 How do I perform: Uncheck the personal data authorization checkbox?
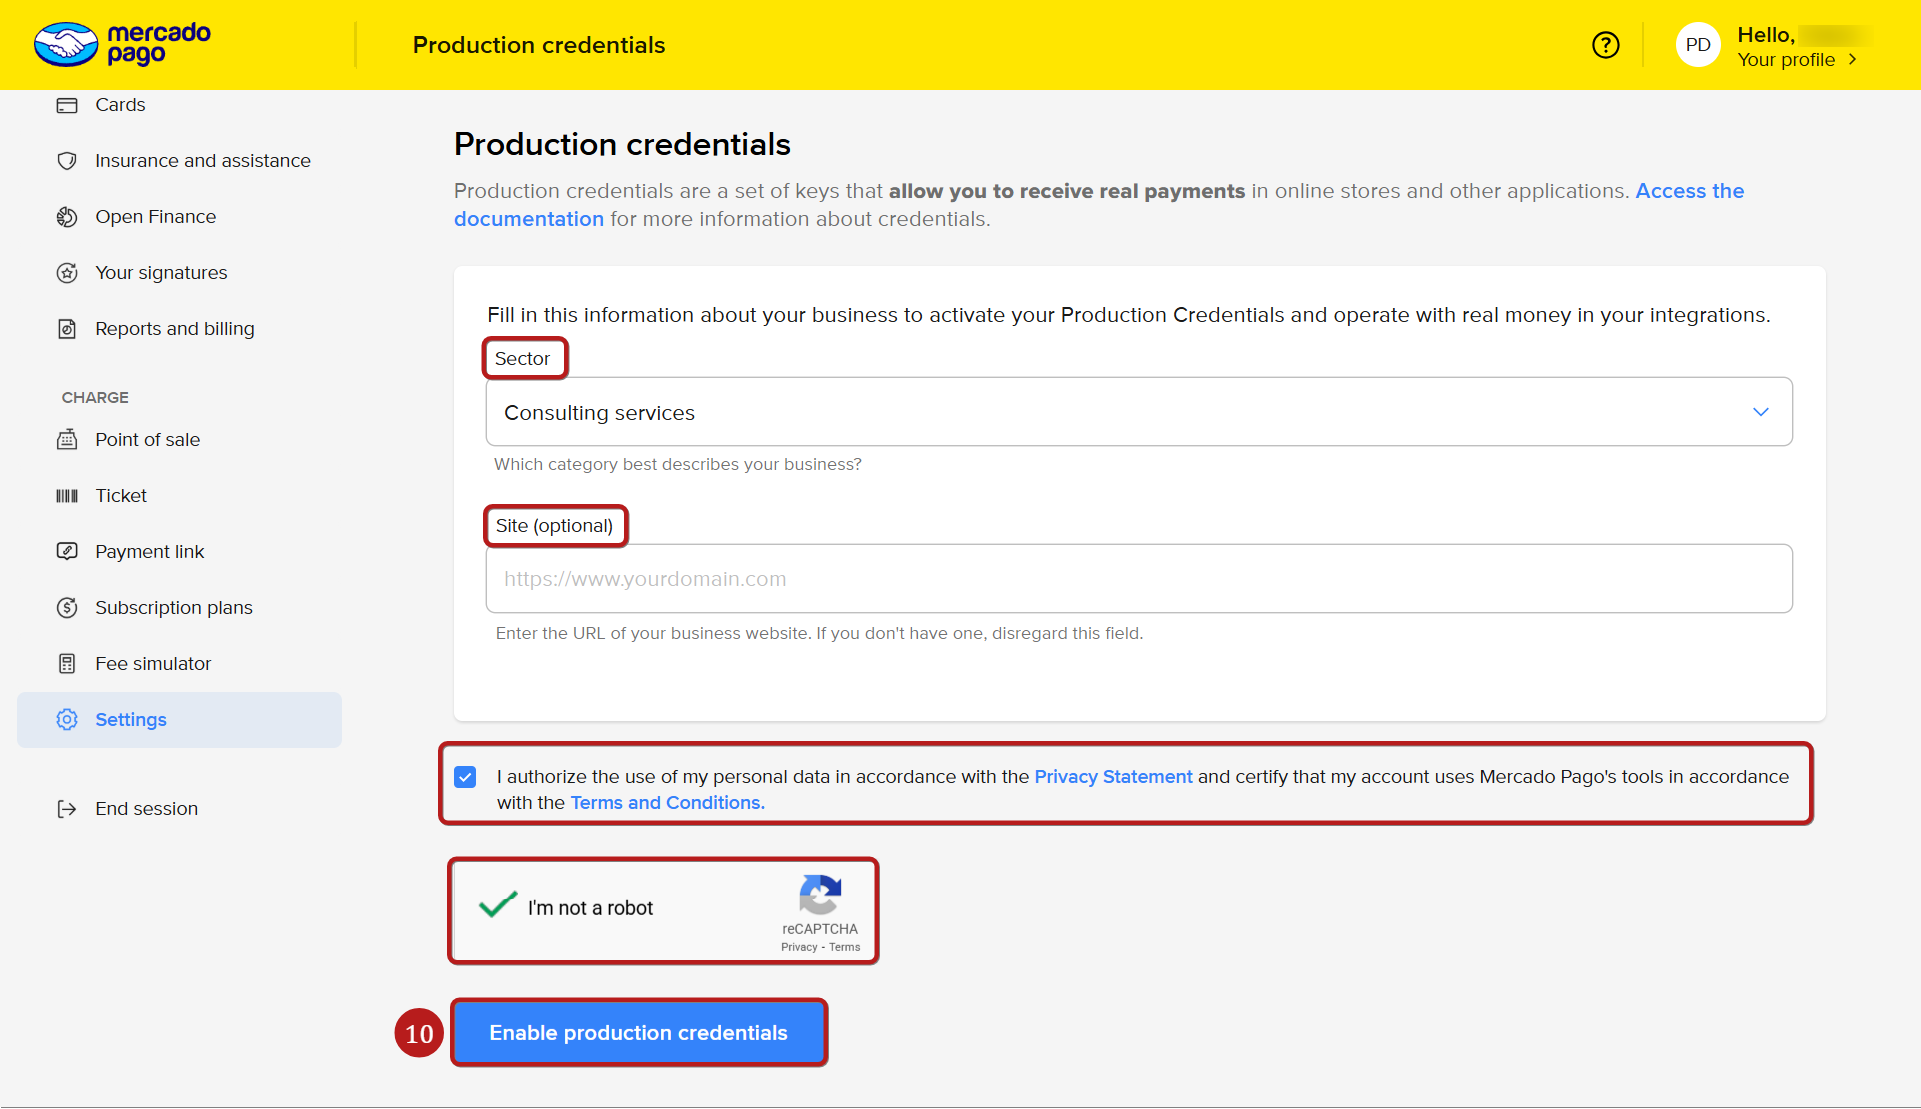click(465, 777)
